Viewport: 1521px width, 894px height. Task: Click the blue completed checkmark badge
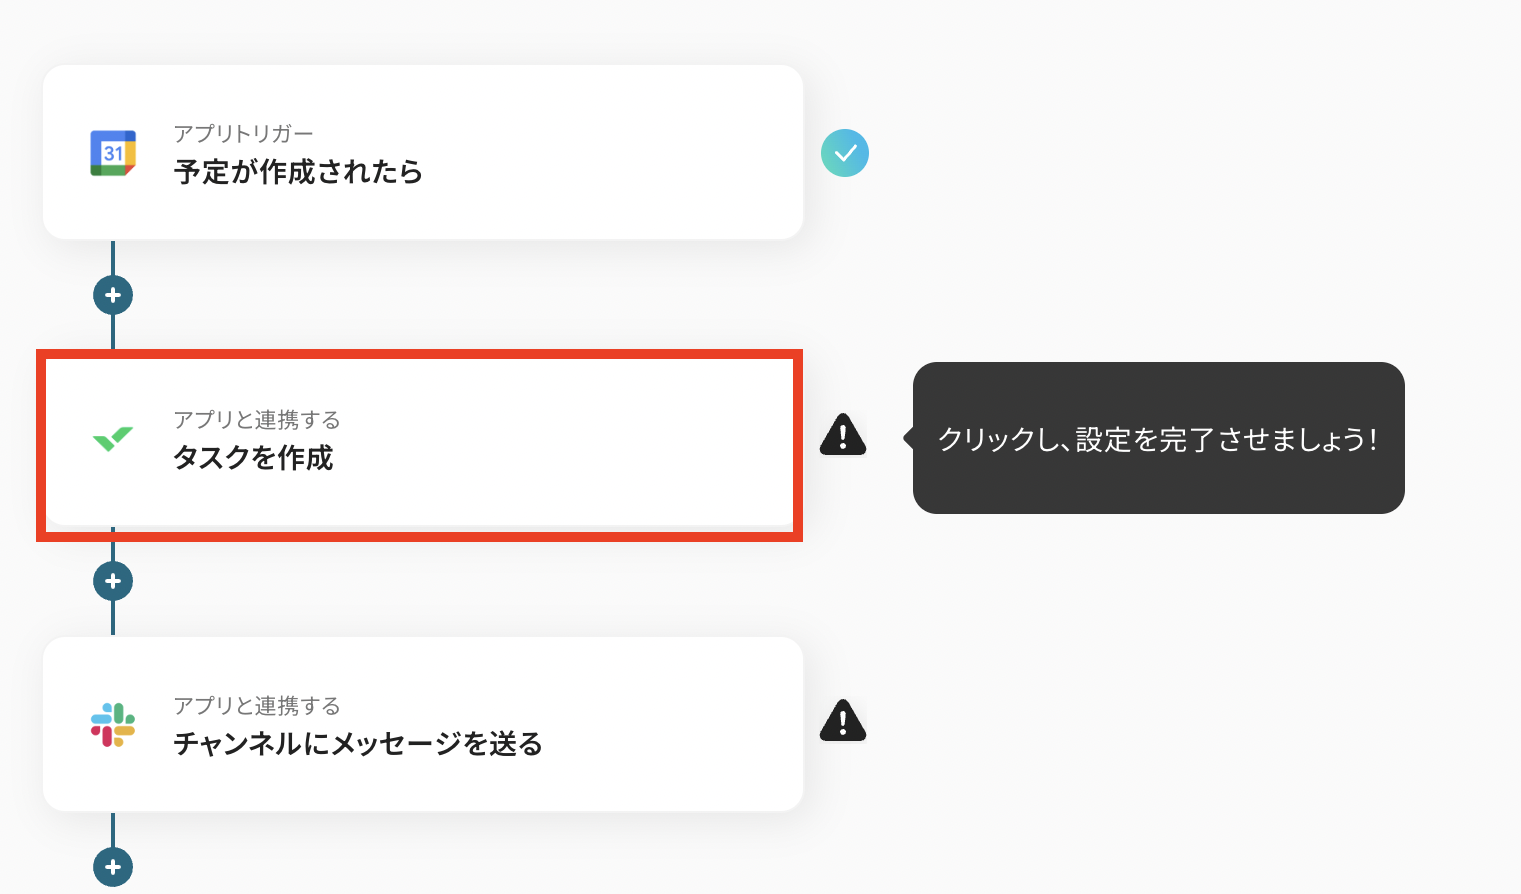coord(845,153)
